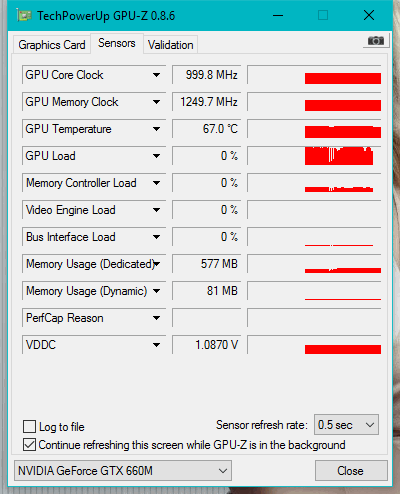400x494 pixels.
Task: Click the GPU-Z app icon in title bar
Action: (24, 16)
